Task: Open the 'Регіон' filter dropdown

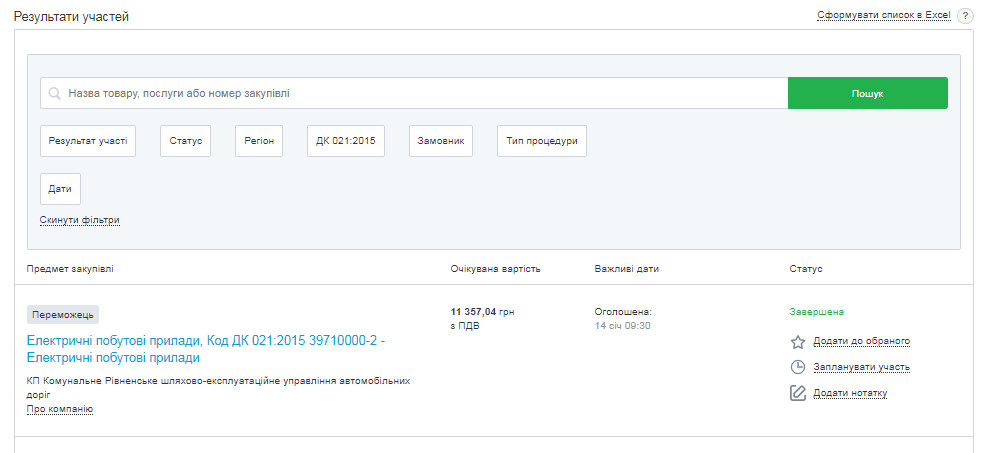Action: pos(259,141)
